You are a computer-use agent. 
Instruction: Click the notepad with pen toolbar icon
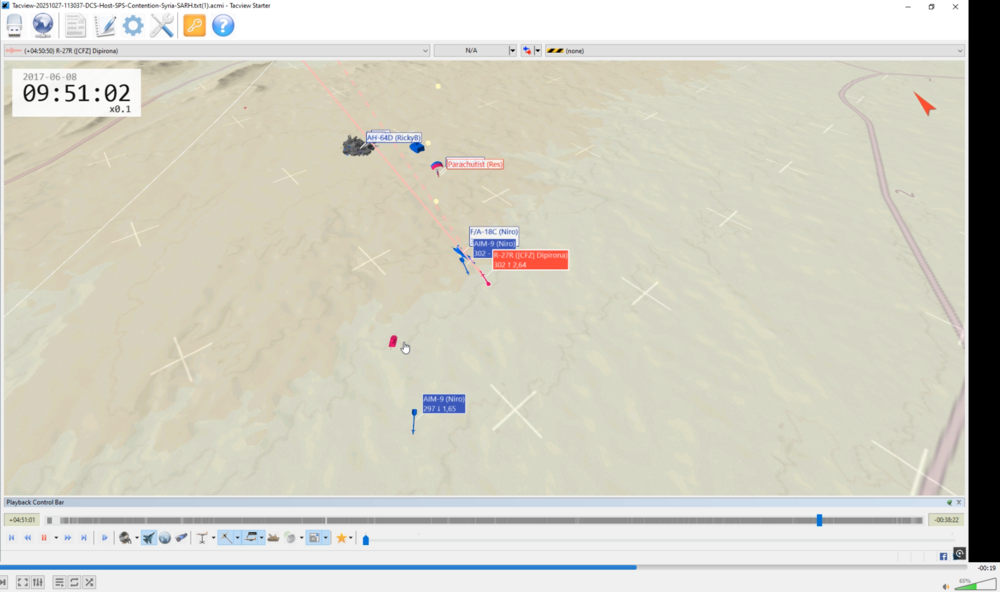(105, 26)
